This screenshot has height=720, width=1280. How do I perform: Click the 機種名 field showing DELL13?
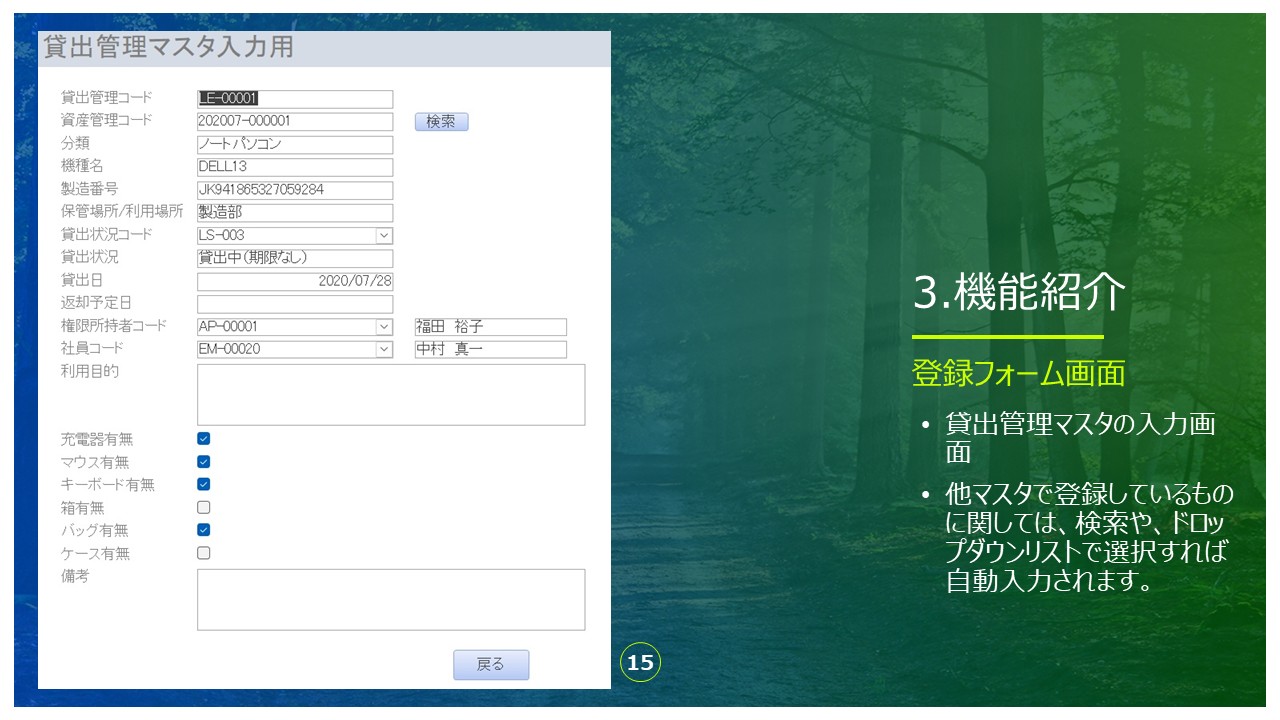pos(295,167)
